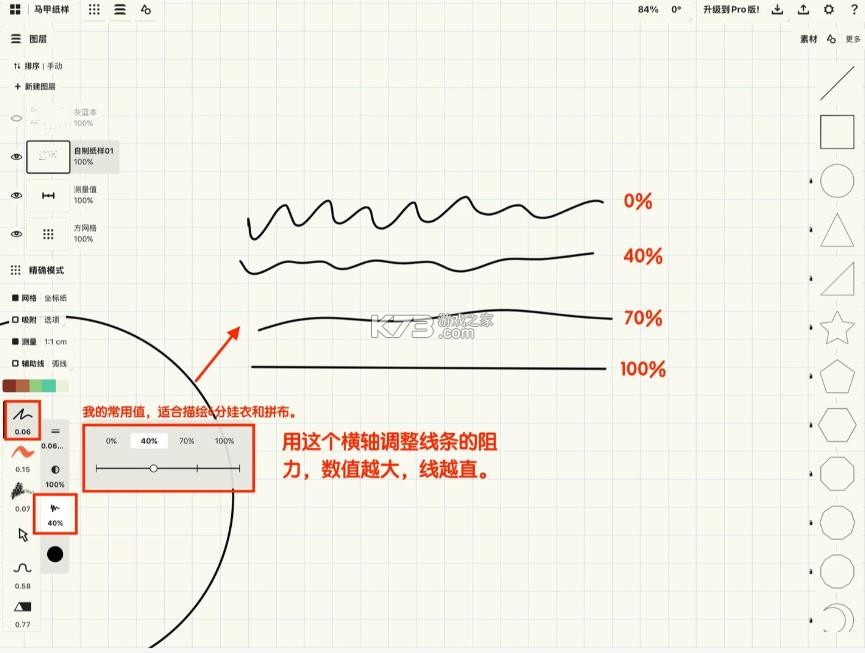Open the 更多 menu
This screenshot has width=865, height=653.
point(852,38)
